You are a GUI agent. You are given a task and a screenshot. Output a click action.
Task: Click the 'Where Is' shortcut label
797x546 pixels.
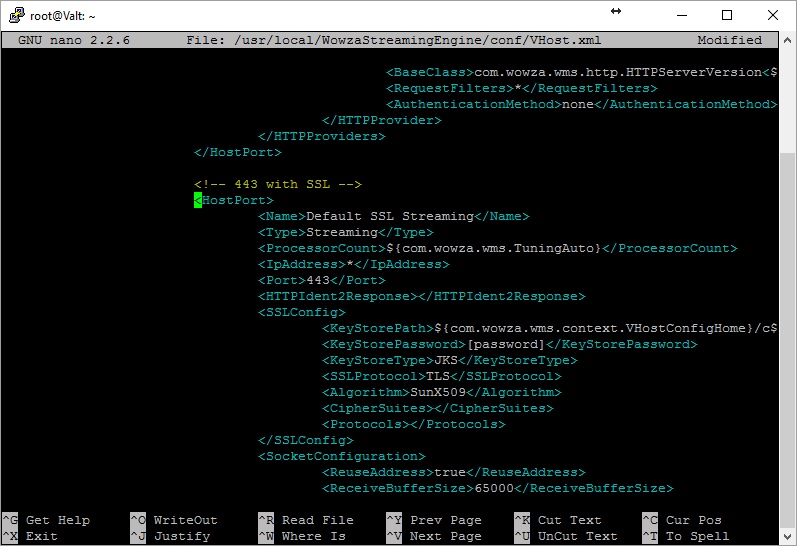(x=314, y=536)
